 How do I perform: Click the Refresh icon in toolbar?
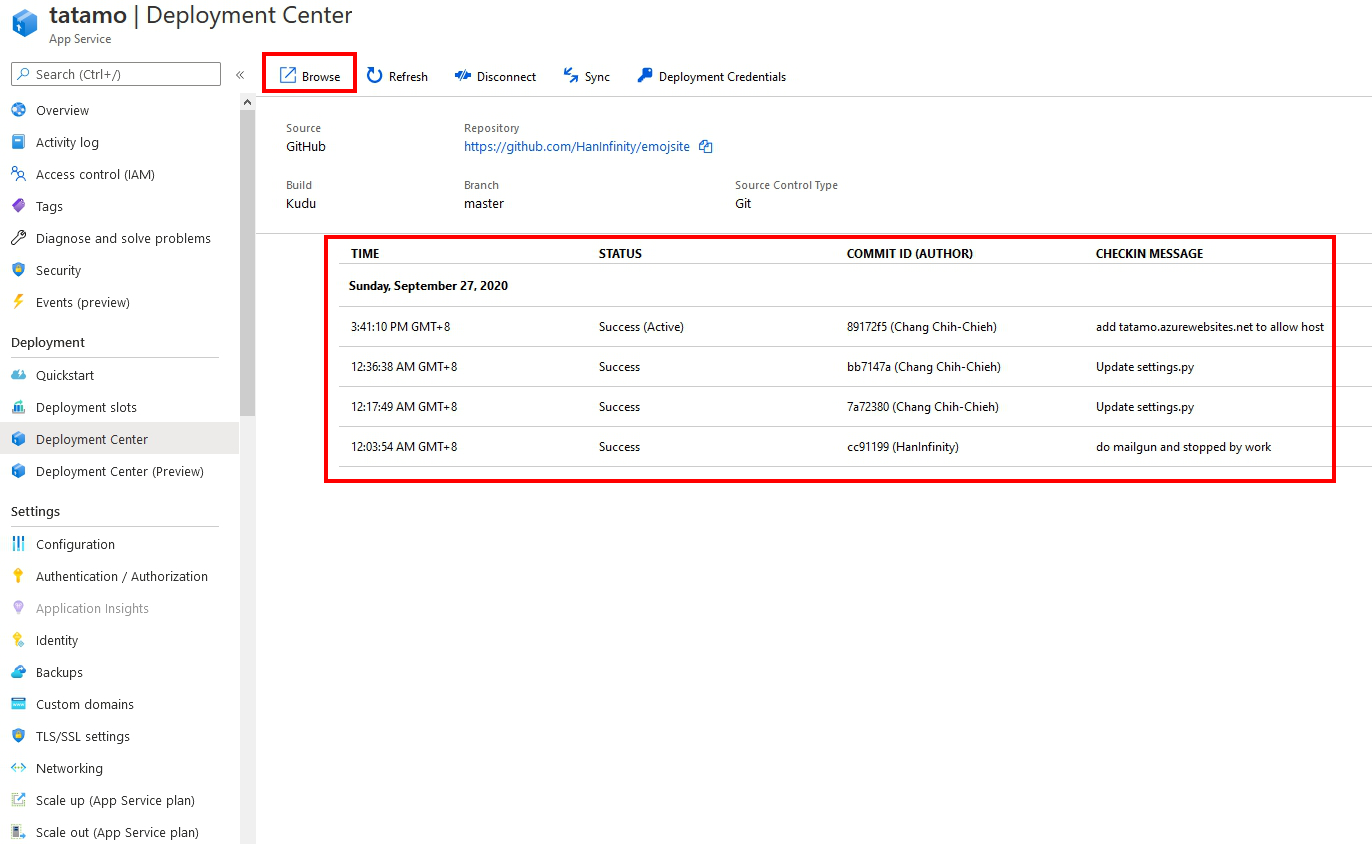click(x=375, y=76)
